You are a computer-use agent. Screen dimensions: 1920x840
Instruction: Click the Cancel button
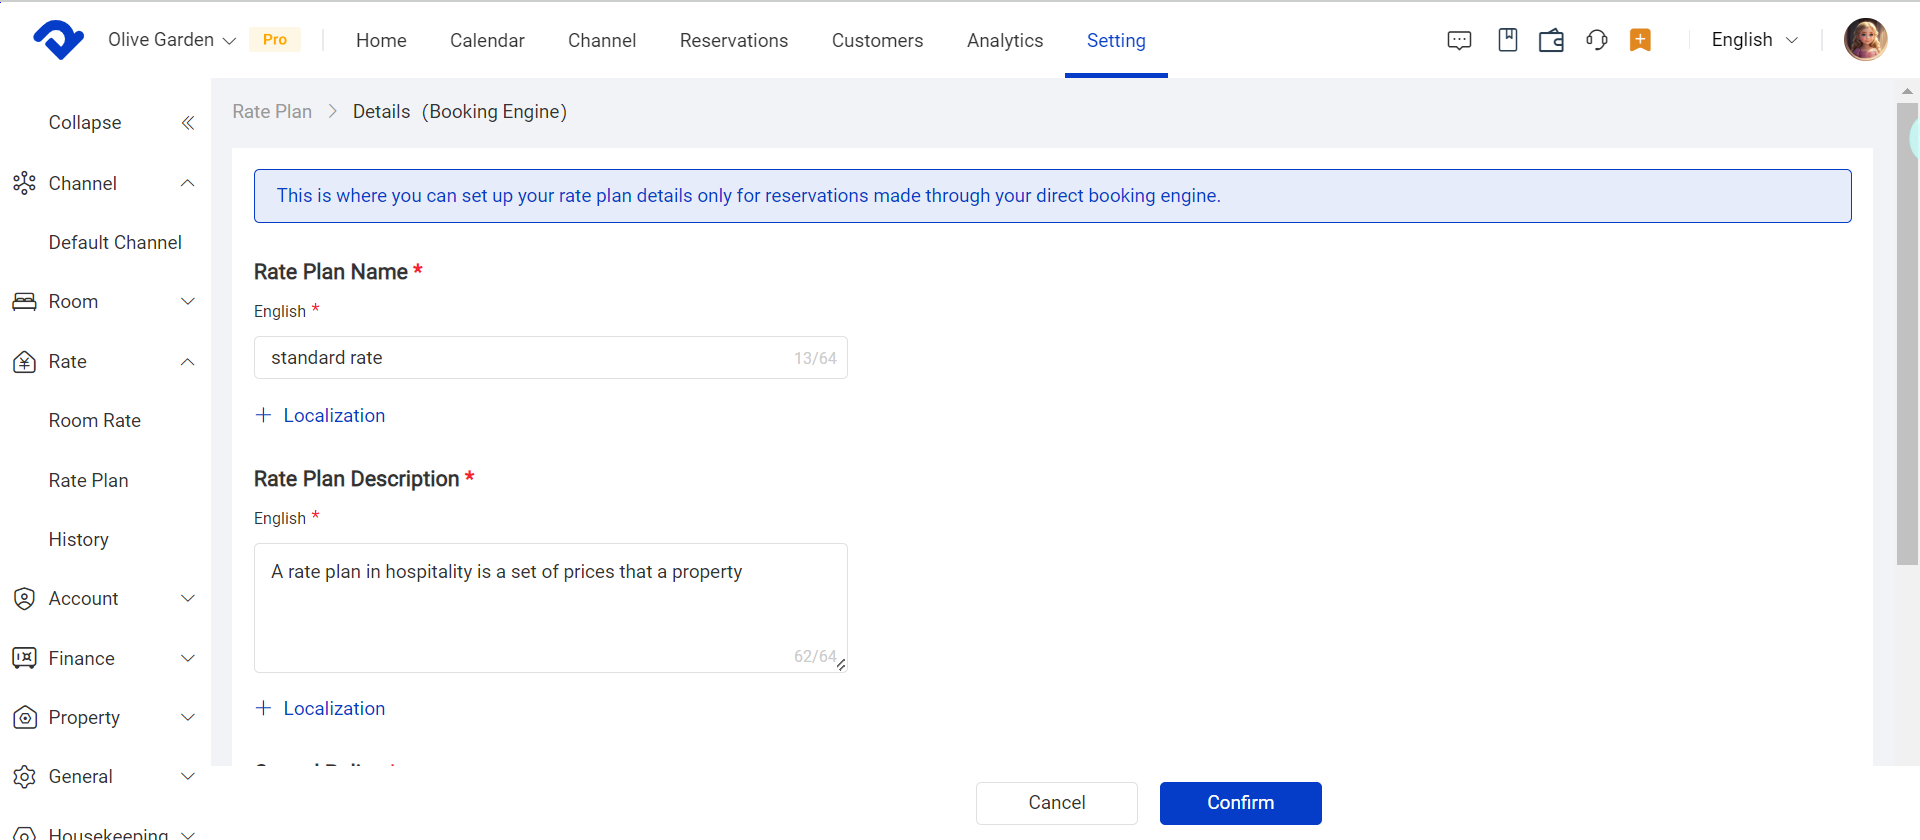(1056, 803)
